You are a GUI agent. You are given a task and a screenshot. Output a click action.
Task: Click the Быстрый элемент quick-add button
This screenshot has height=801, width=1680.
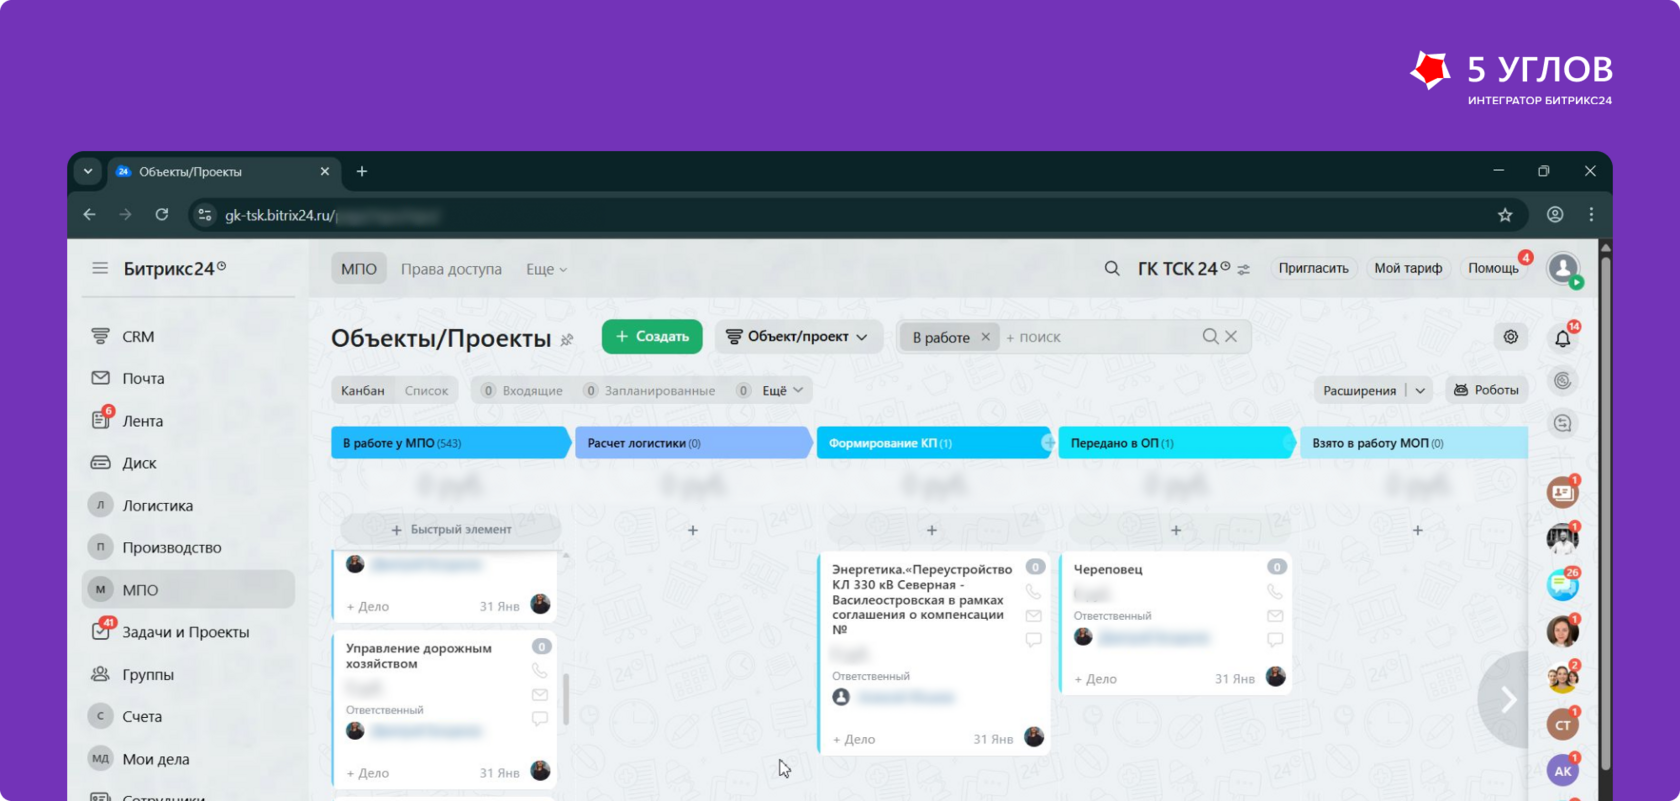coord(451,530)
